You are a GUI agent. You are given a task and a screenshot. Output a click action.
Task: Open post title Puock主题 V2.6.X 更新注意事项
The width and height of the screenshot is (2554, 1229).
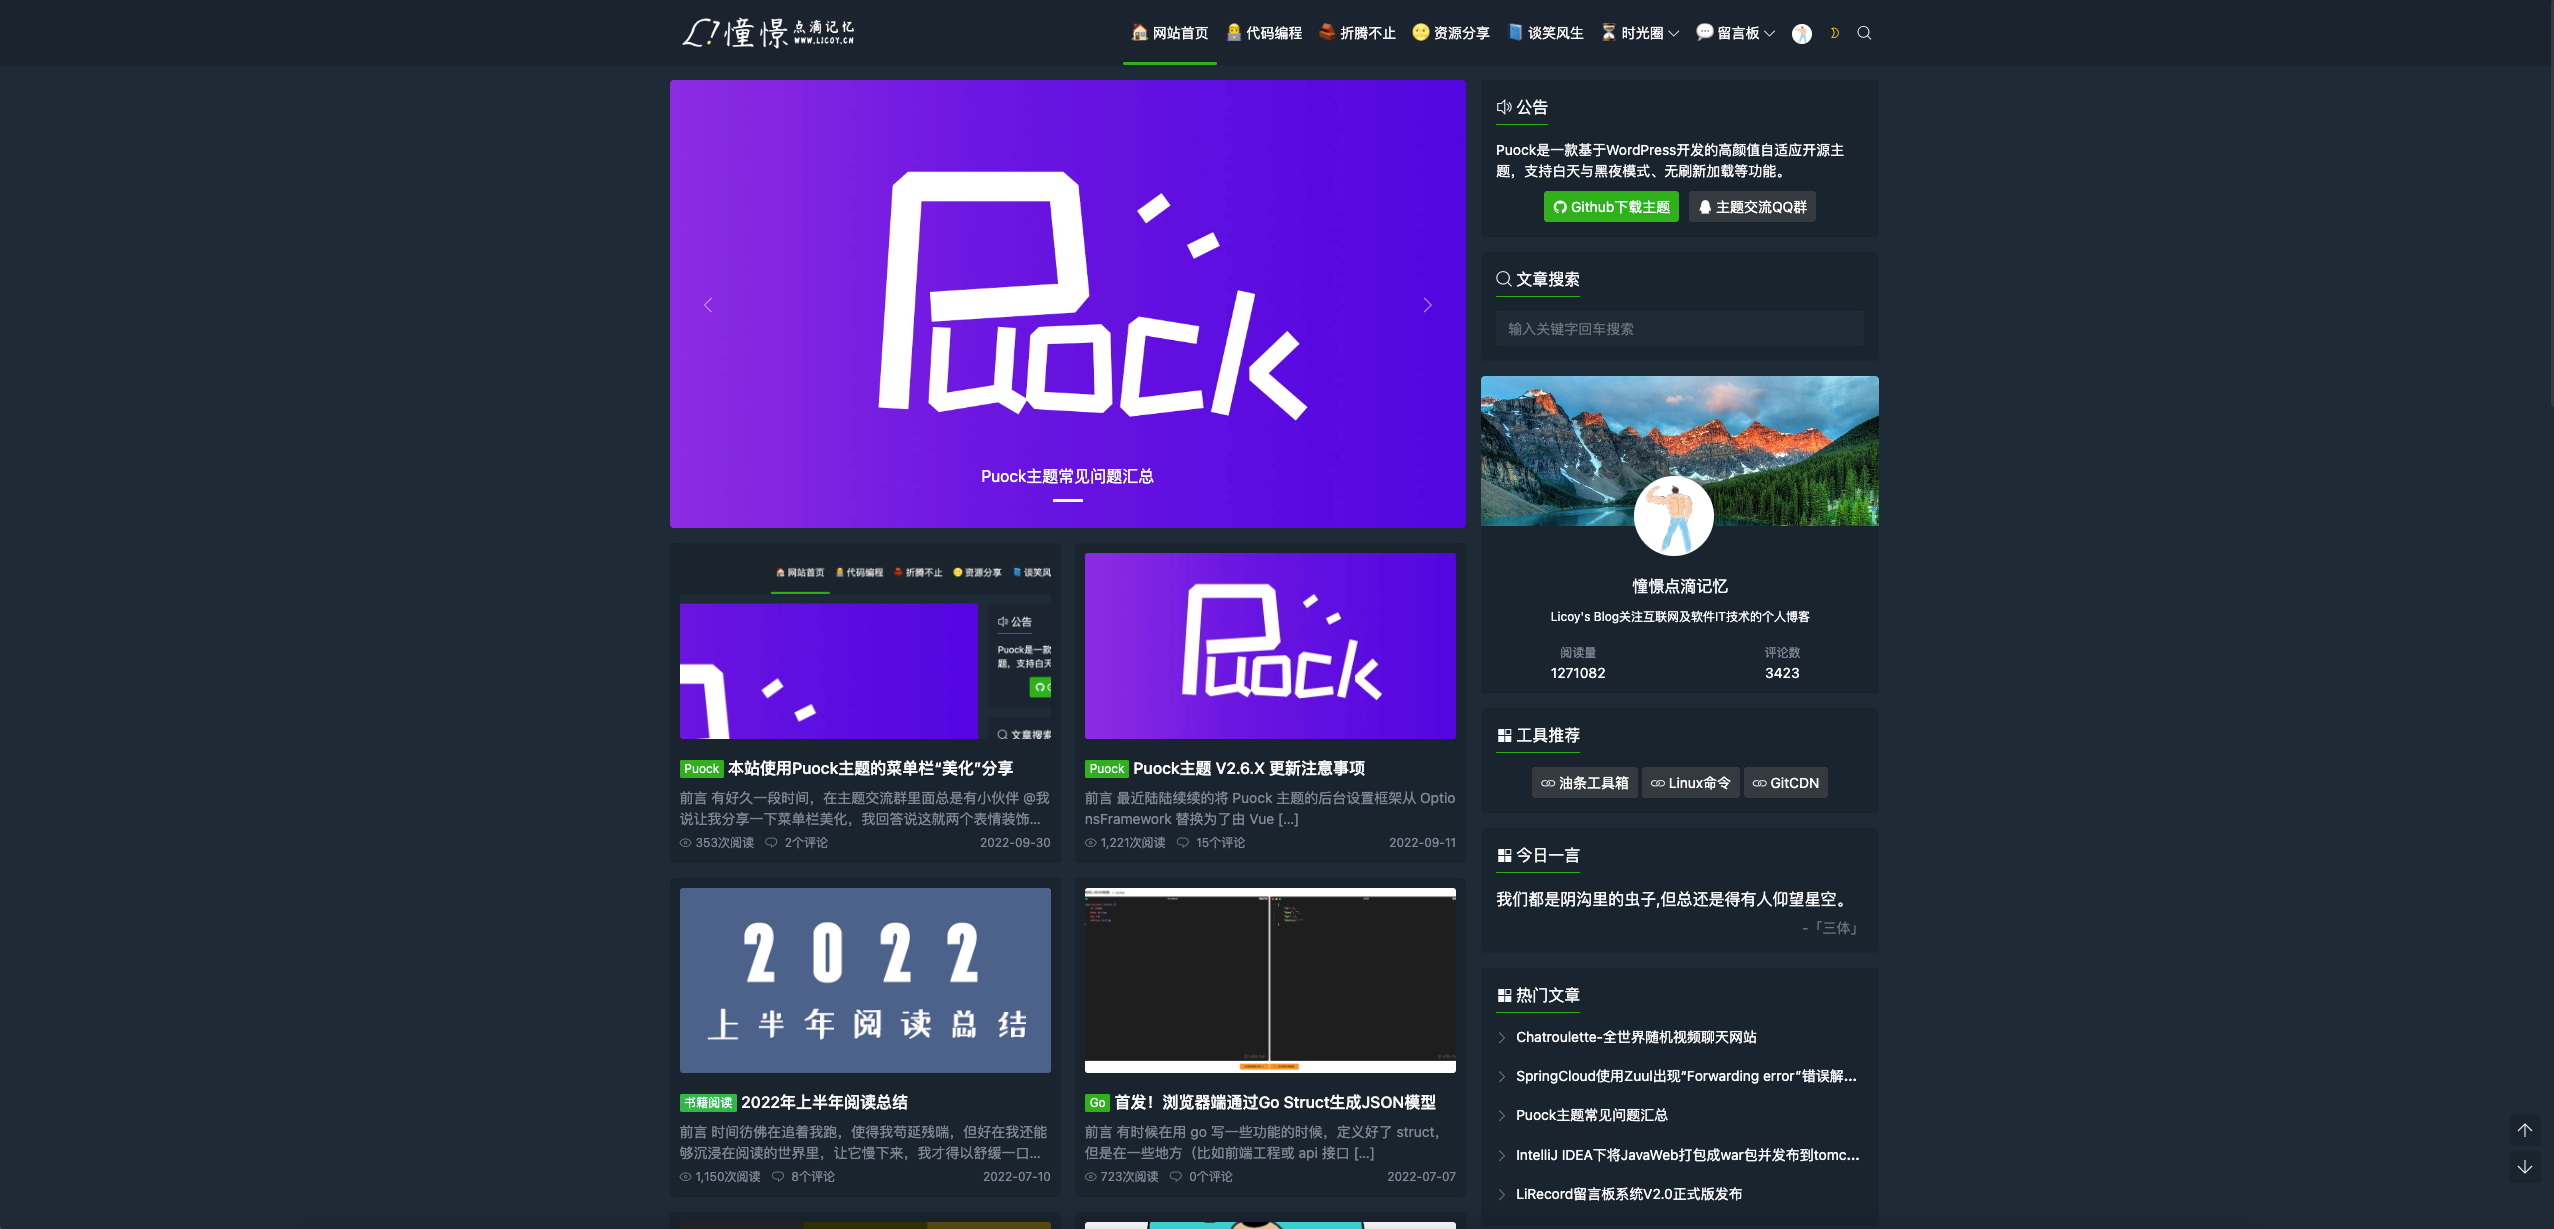(x=1249, y=768)
